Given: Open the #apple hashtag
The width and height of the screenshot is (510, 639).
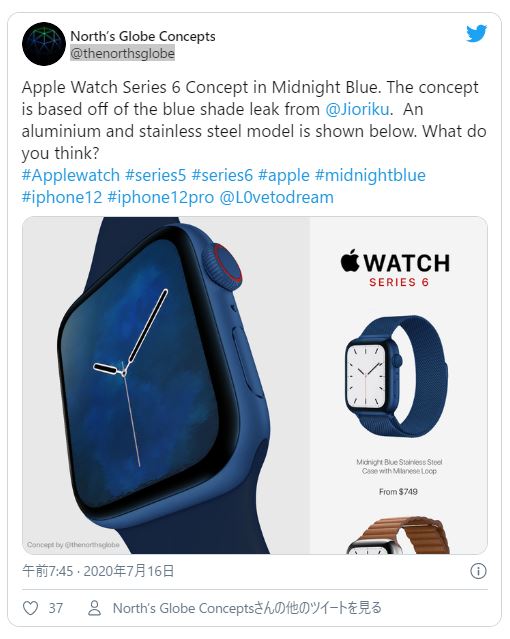Looking at the screenshot, I should click(x=284, y=175).
